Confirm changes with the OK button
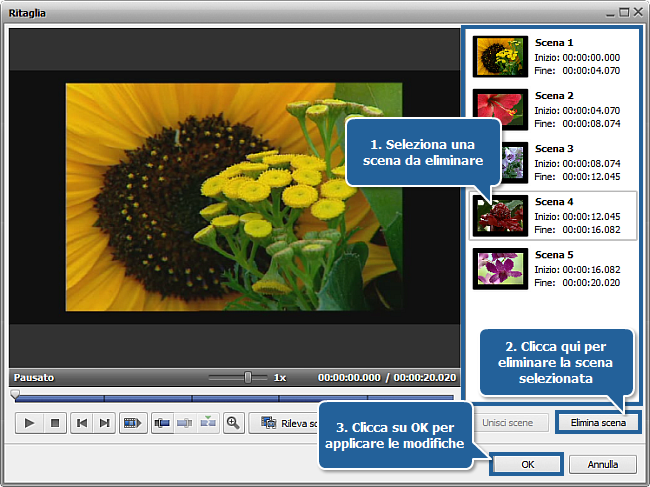Image resolution: width=650 pixels, height=487 pixels. tap(527, 464)
